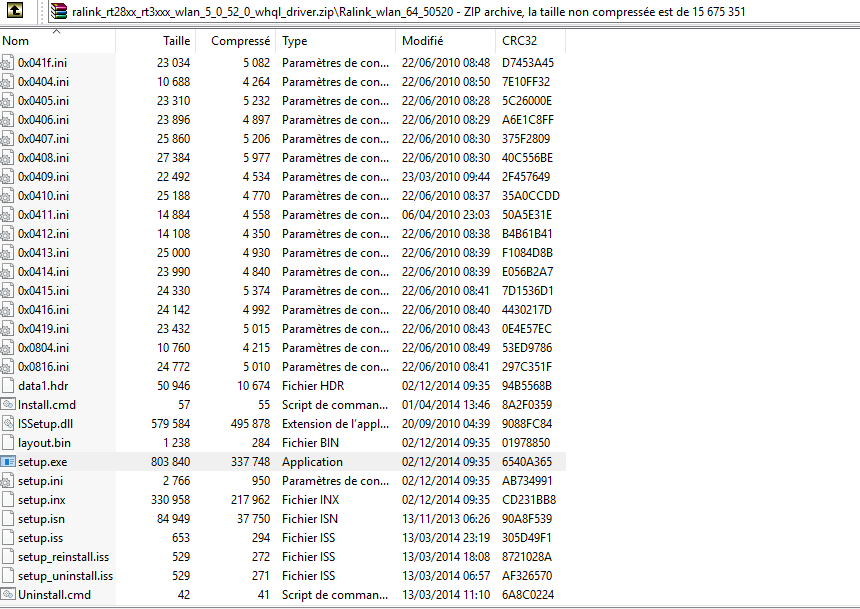Click the up-one-level folder arrow button
This screenshot has width=860, height=609.
click(15, 10)
